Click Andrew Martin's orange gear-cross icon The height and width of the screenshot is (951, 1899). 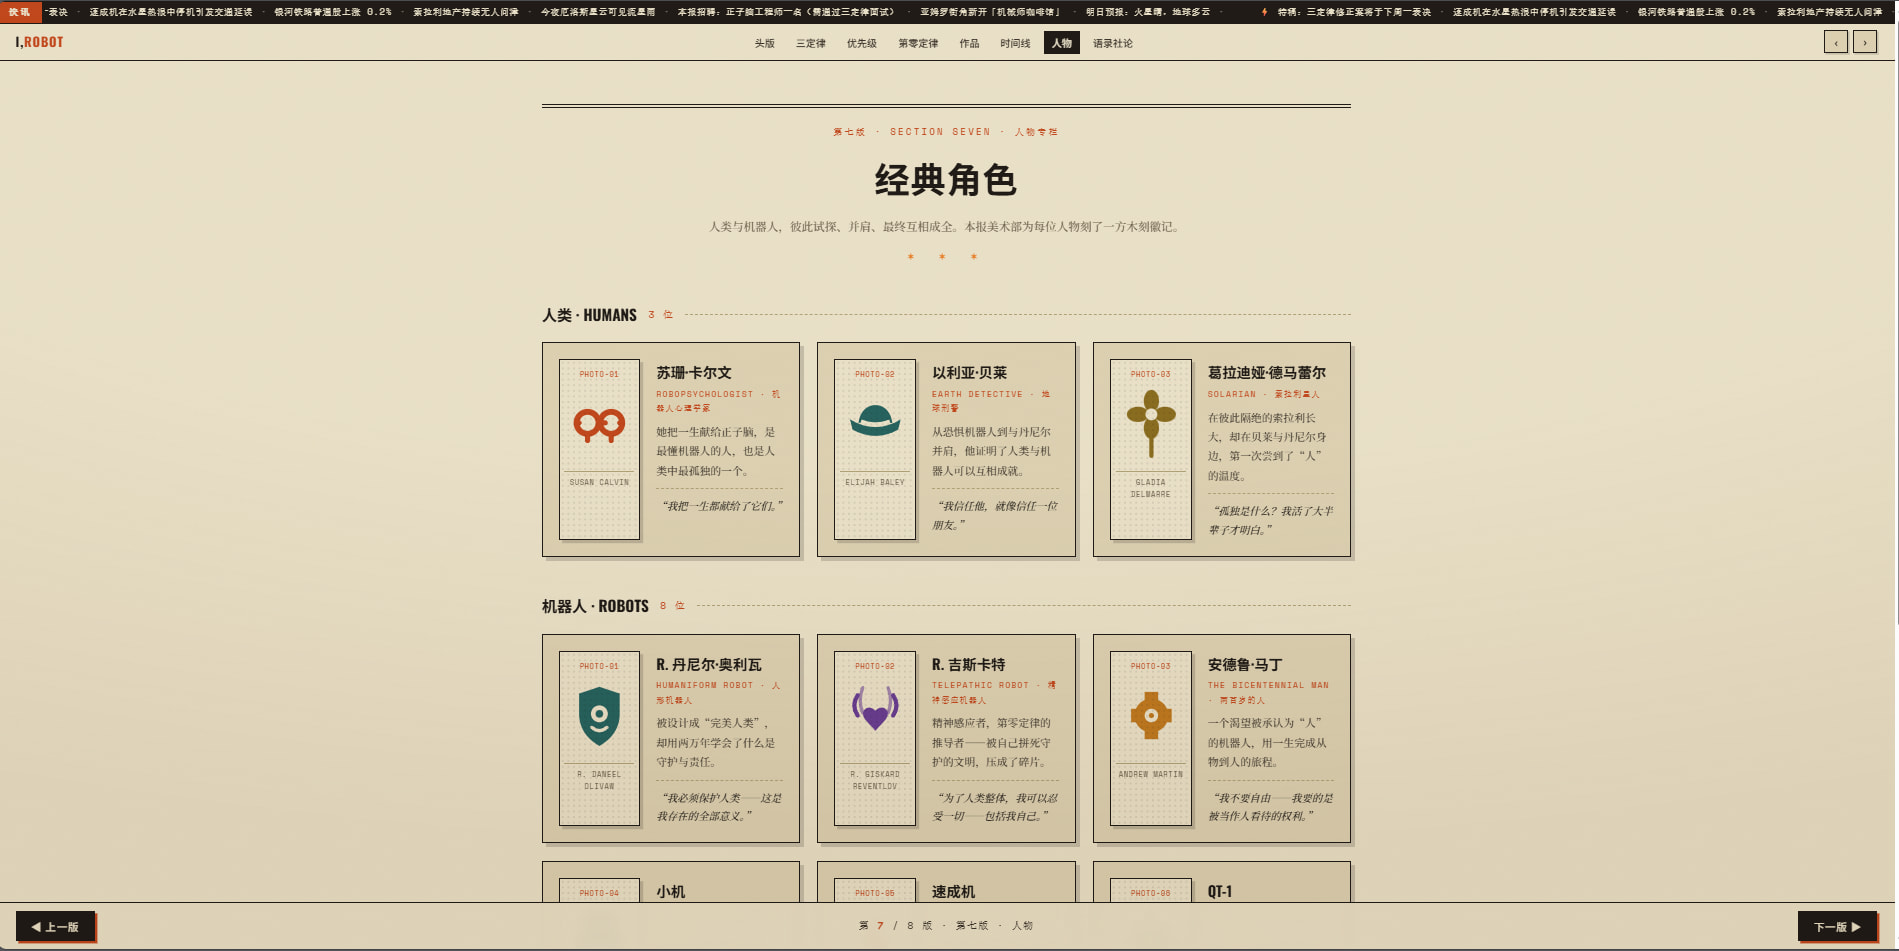click(x=1151, y=715)
